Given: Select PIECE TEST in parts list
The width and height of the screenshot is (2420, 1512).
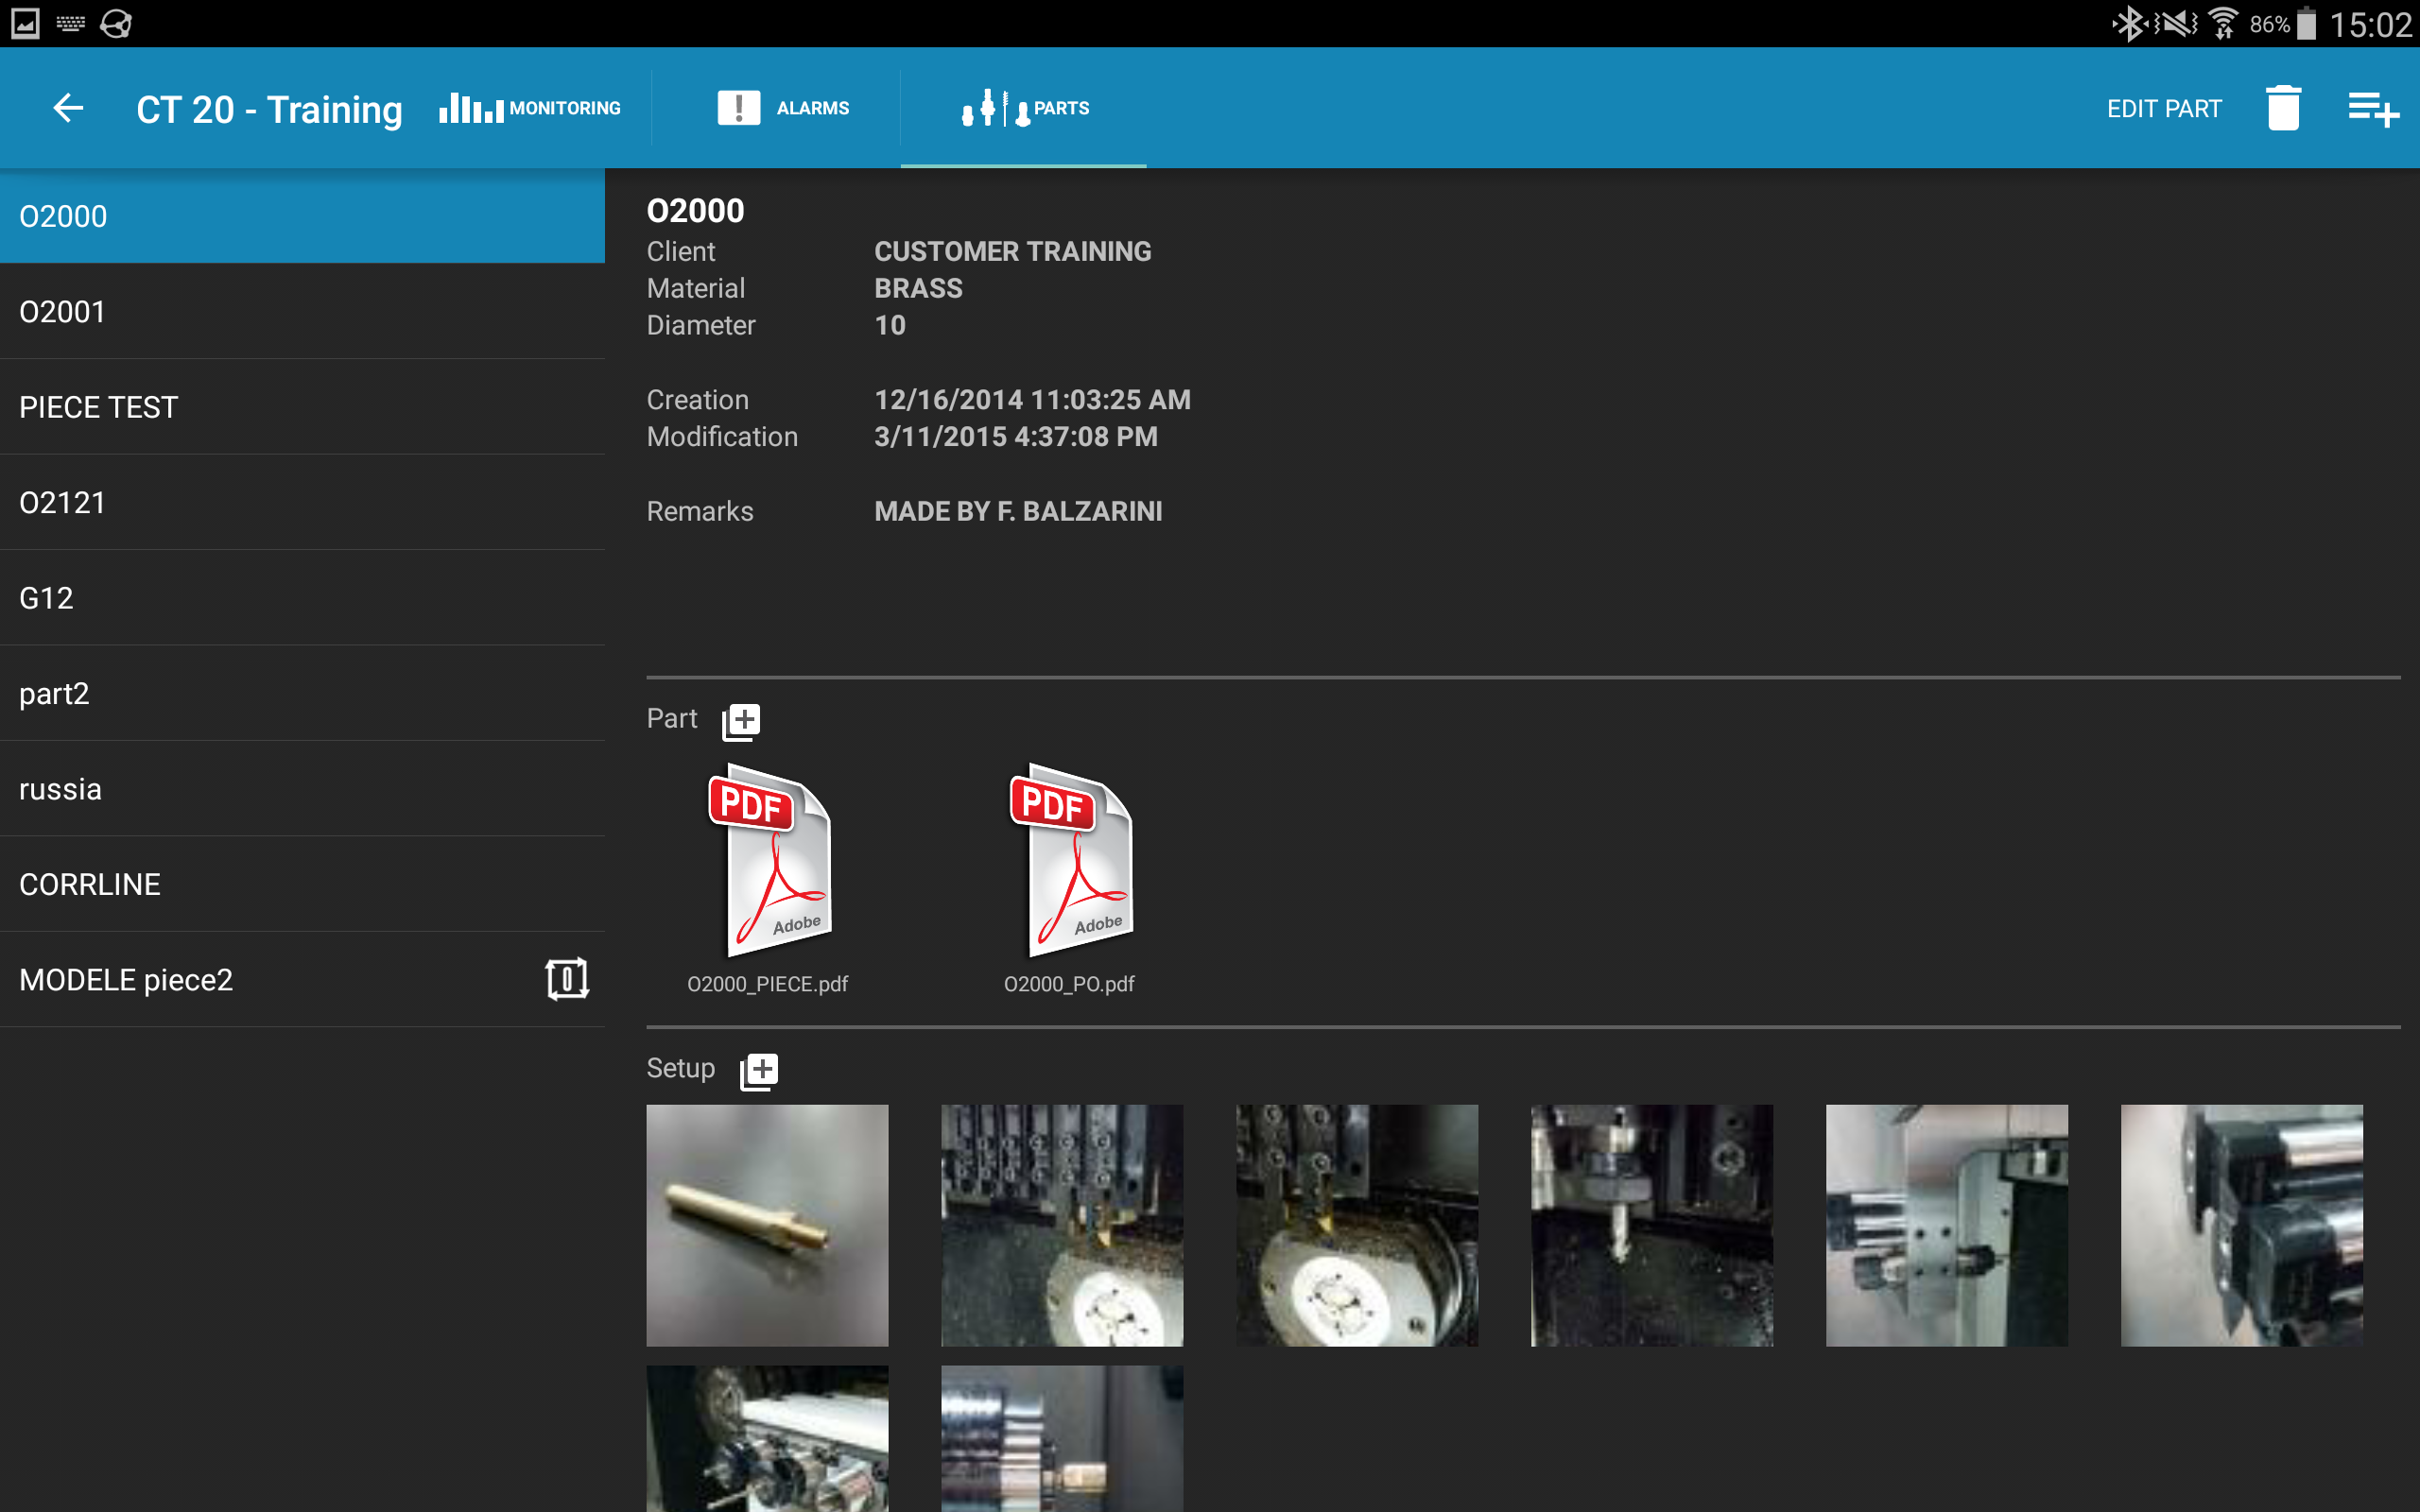Looking at the screenshot, I should 302,407.
